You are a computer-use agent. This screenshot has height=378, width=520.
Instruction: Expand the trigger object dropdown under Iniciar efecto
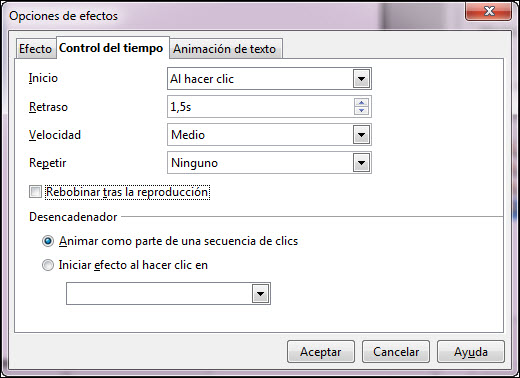pos(260,294)
